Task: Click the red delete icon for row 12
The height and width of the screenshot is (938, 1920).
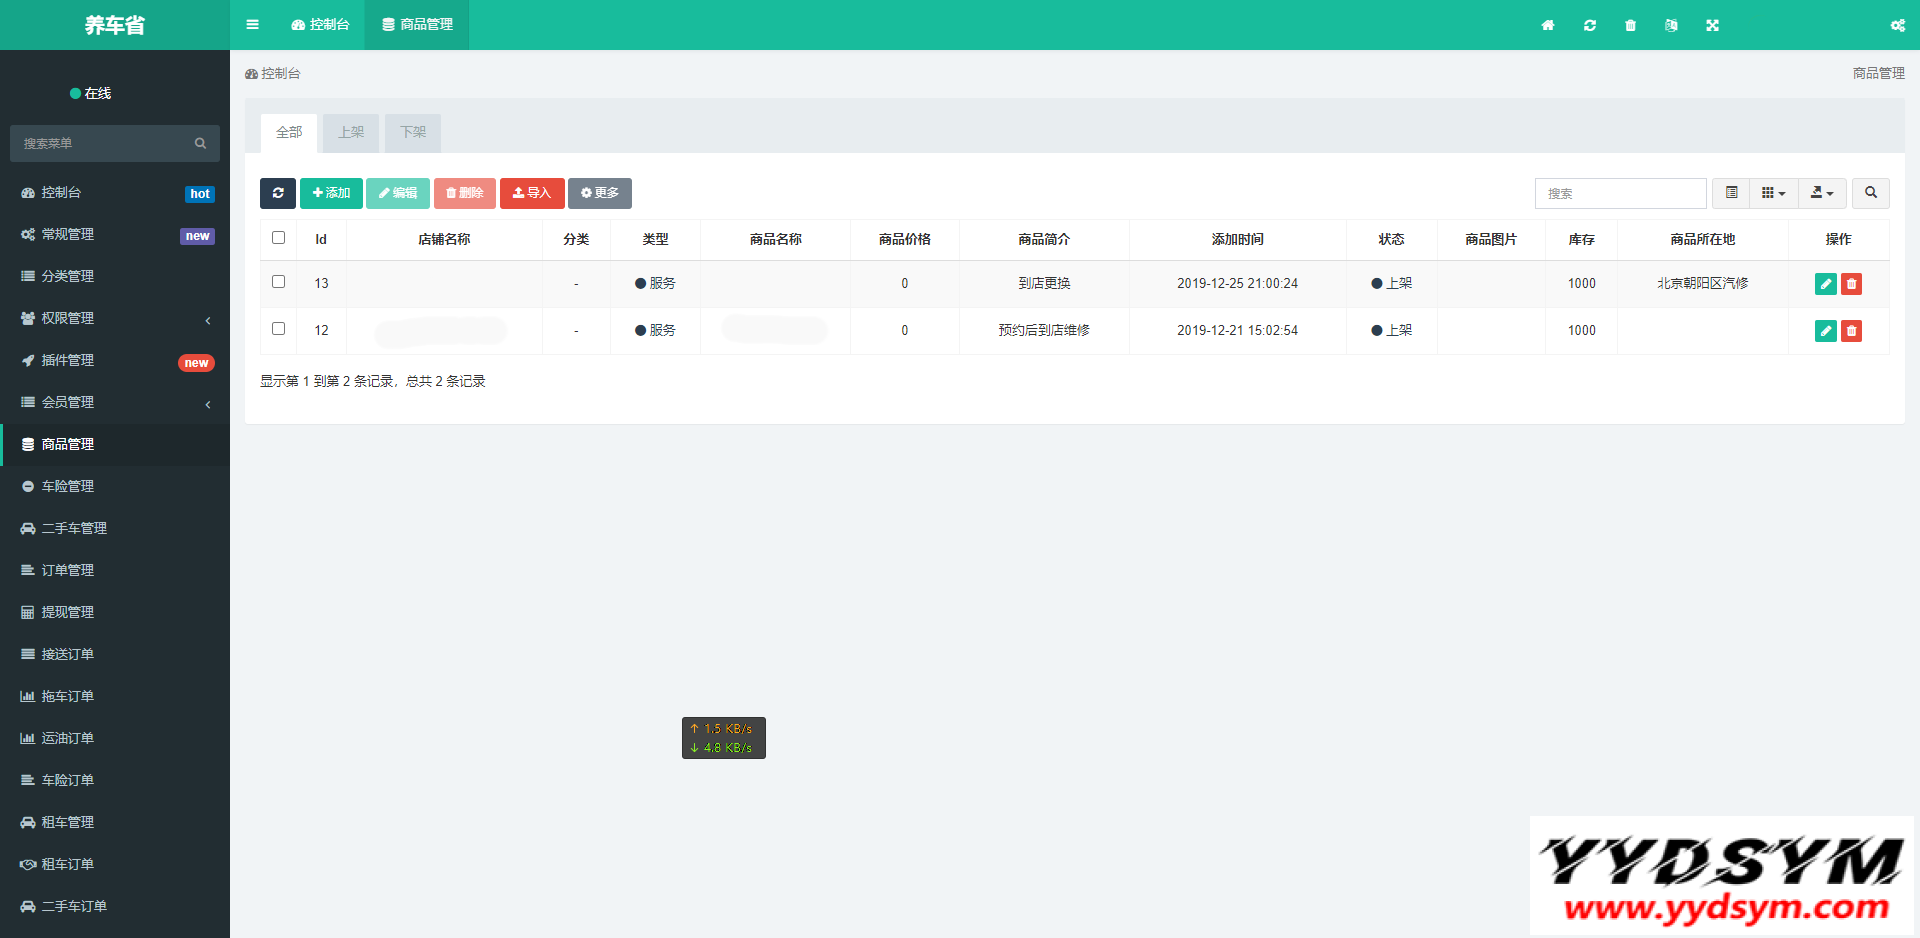Action: 1851,331
